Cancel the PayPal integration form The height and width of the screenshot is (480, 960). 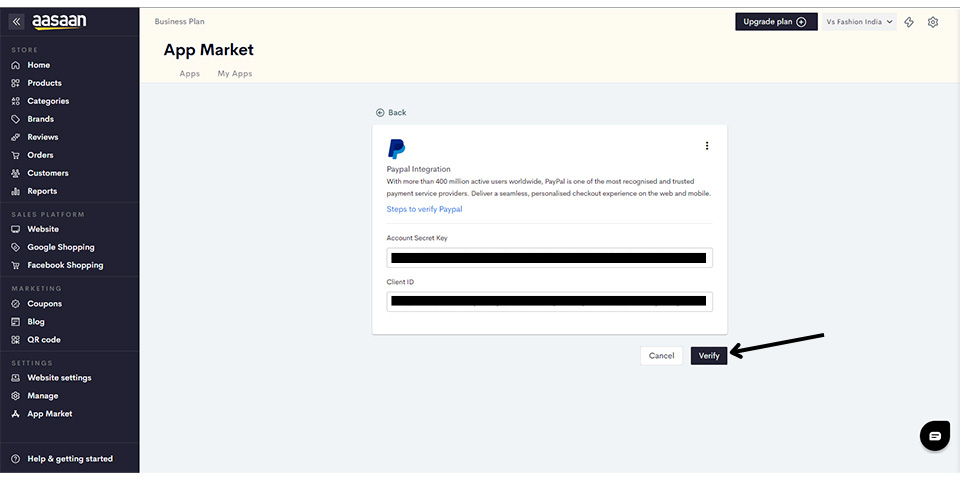tap(661, 356)
